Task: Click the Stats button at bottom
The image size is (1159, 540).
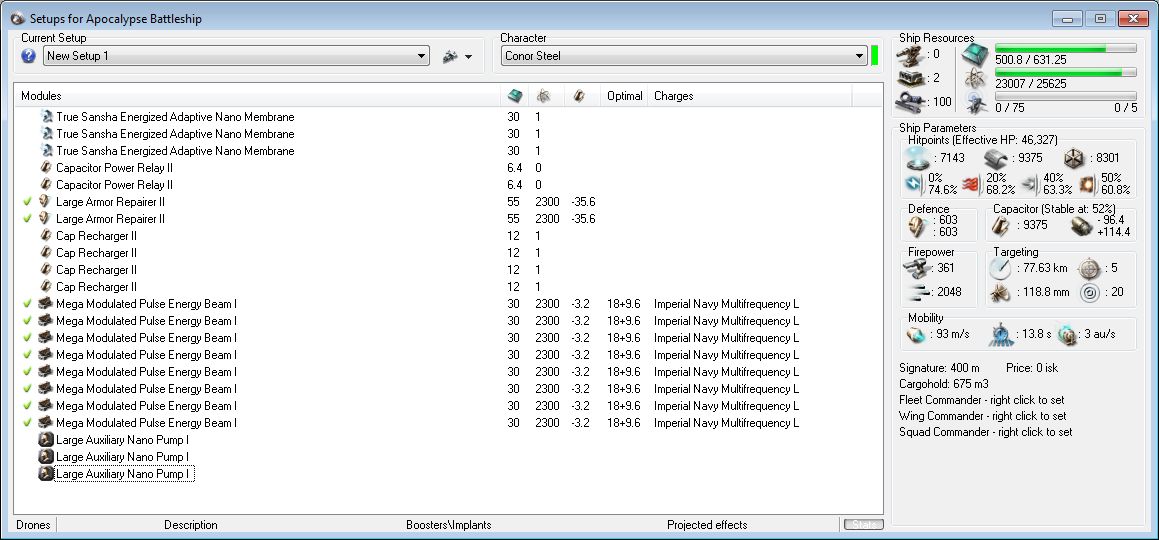Action: (863, 524)
